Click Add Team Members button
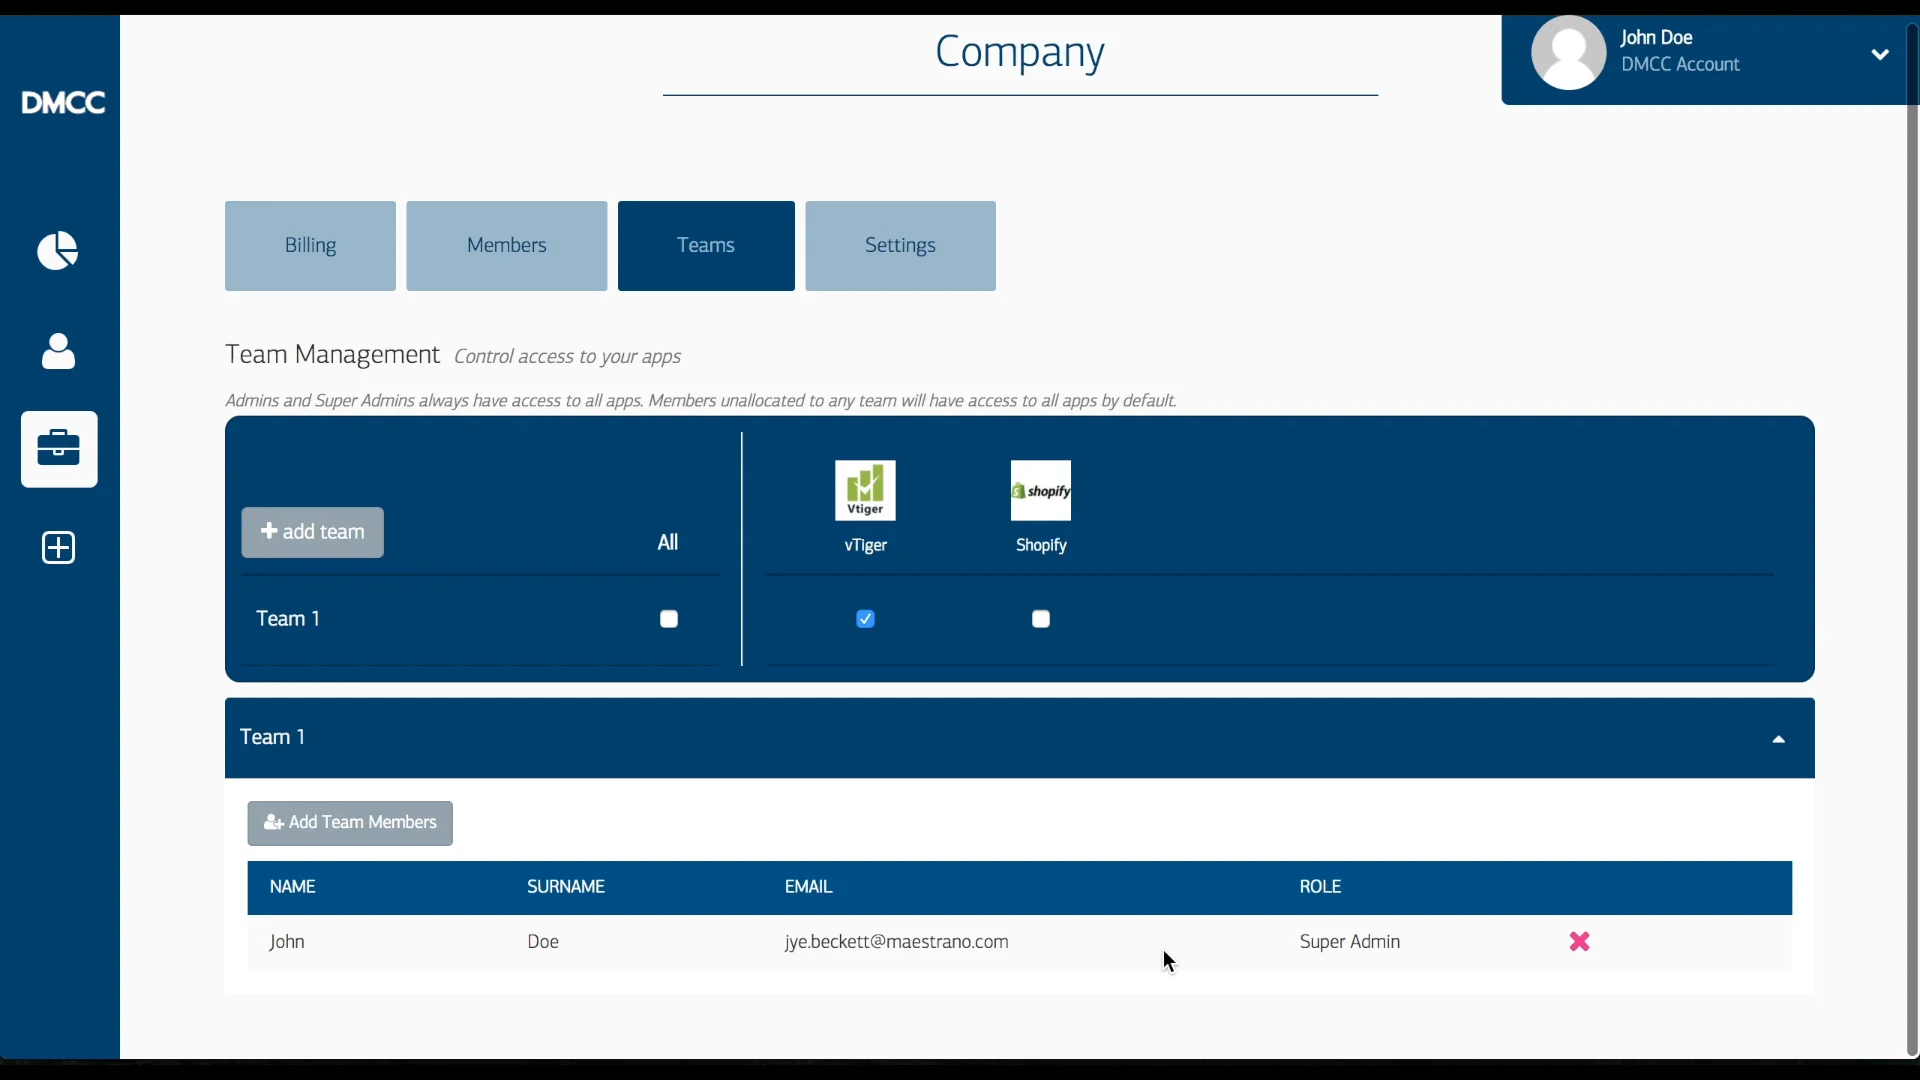The height and width of the screenshot is (1080, 1920). pos(350,823)
